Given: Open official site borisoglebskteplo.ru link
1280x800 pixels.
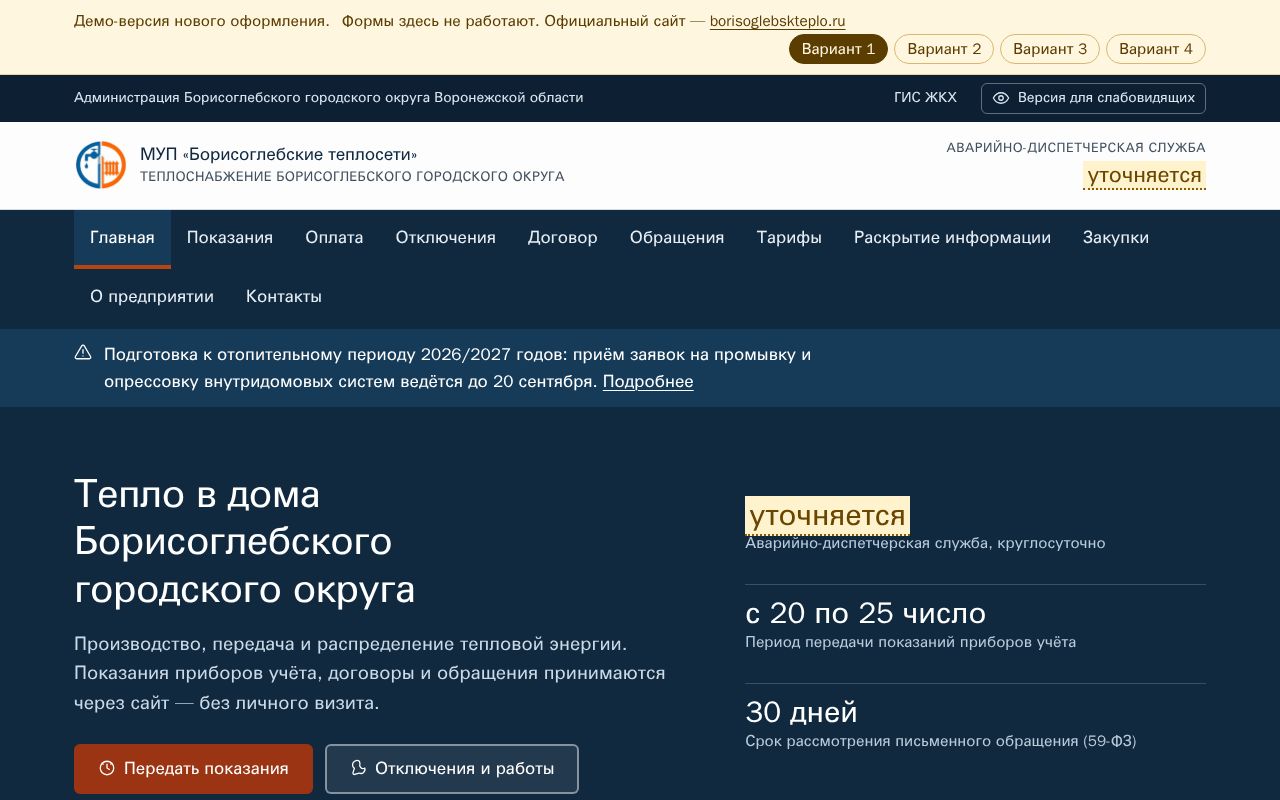Looking at the screenshot, I should 778,21.
